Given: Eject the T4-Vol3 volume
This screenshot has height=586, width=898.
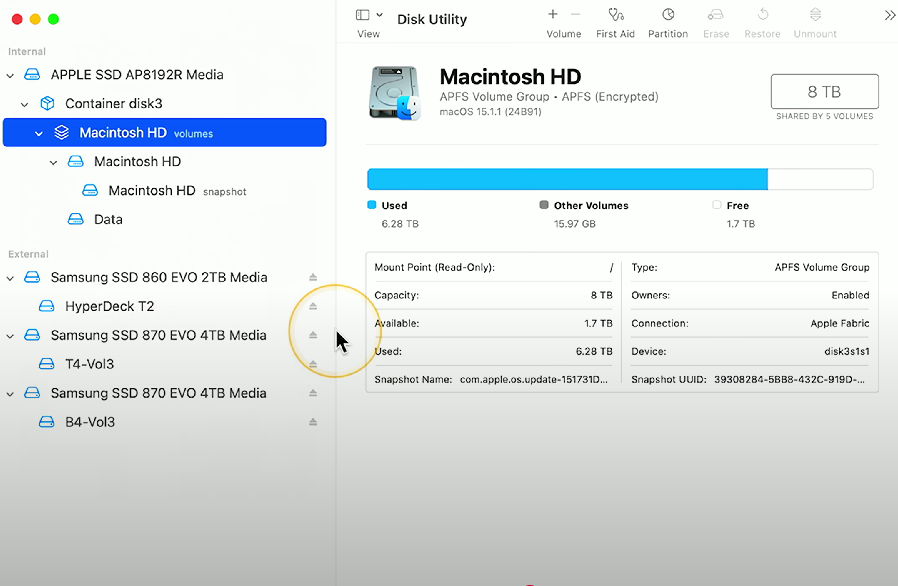Looking at the screenshot, I should 313,364.
